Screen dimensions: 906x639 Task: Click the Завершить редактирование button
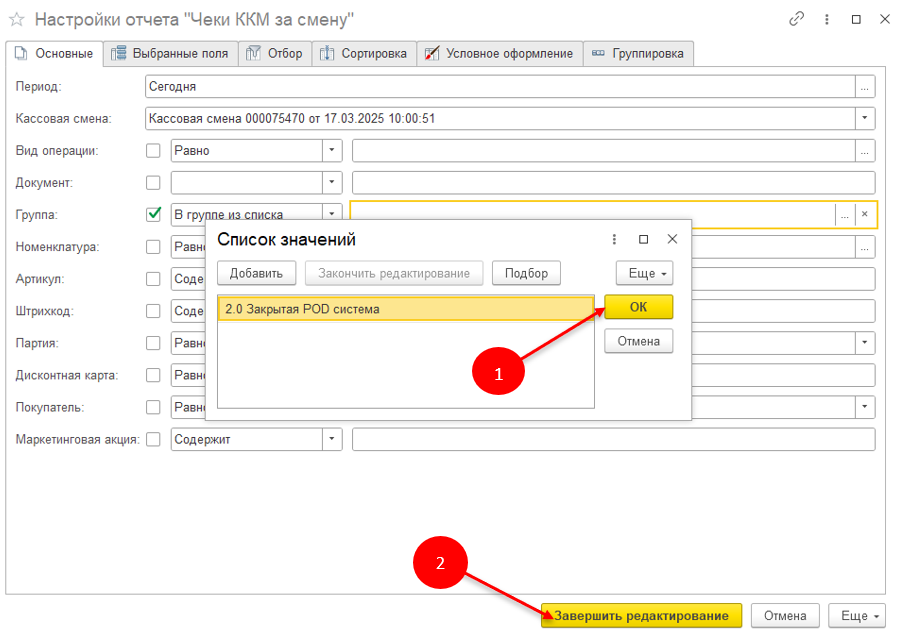641,615
